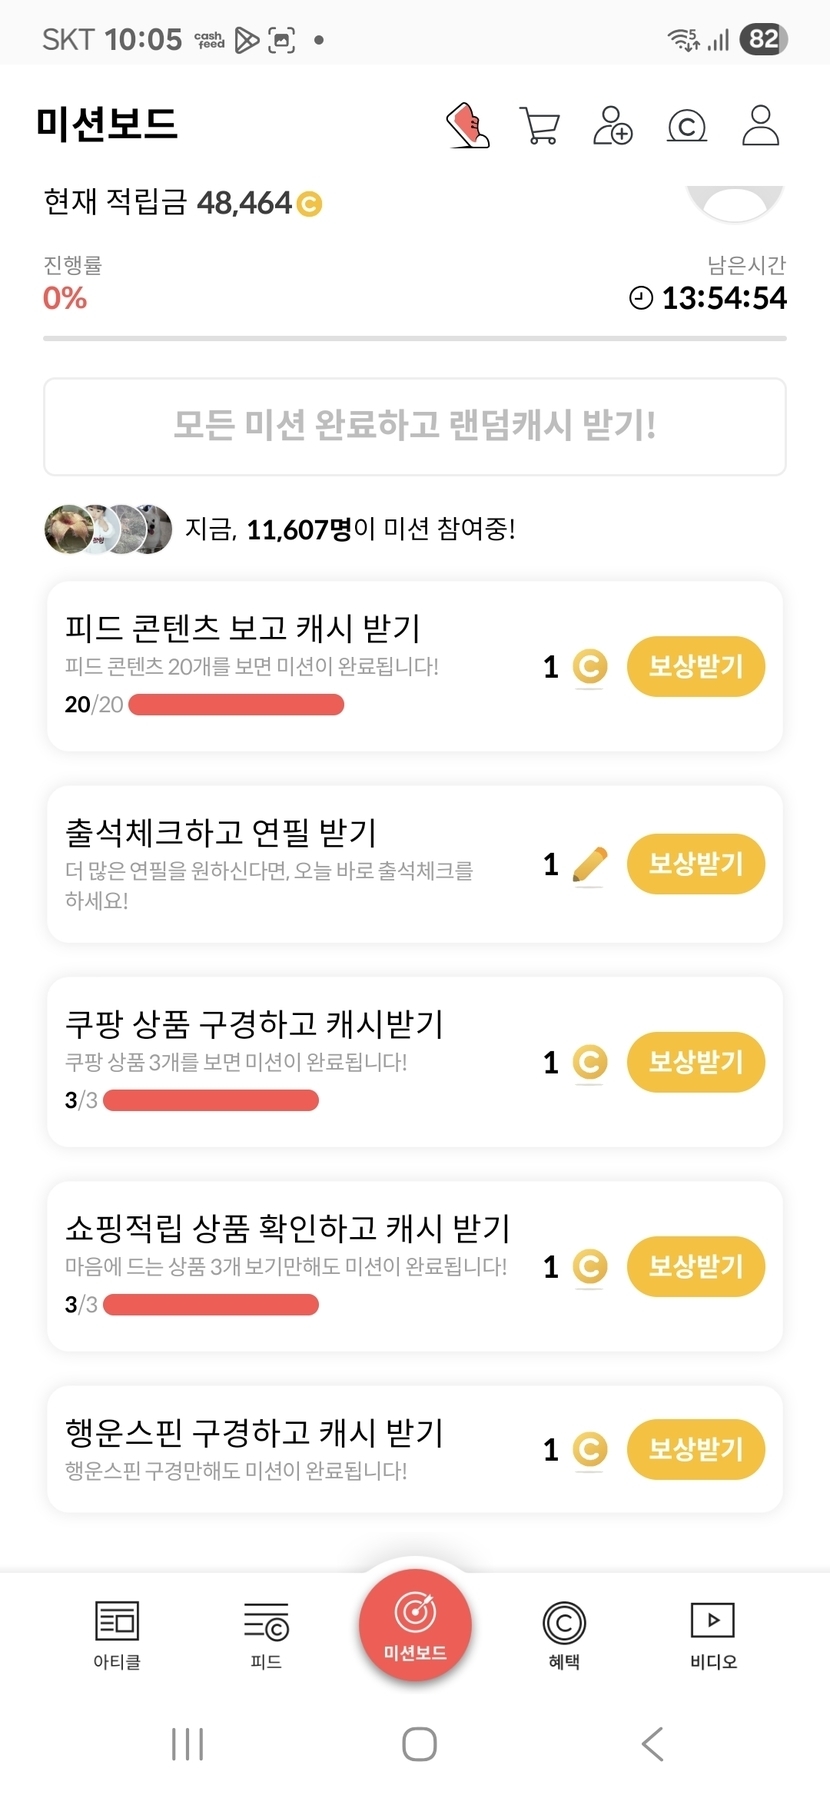
Task: Claim reward for 쇼핑적립 상품 확인 mission
Action: click(x=695, y=1266)
